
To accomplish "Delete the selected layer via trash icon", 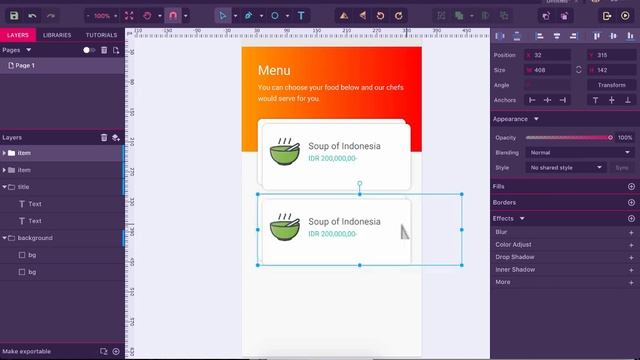I will coord(104,138).
